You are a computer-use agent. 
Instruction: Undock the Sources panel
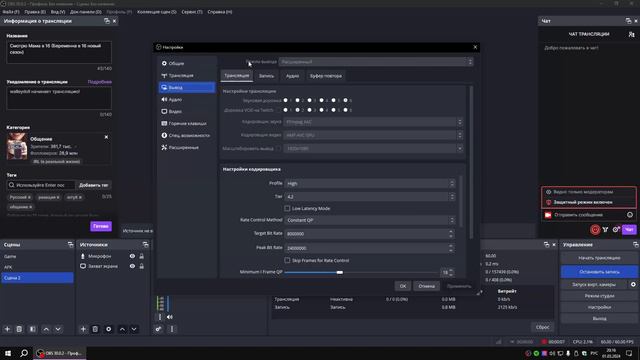(146, 244)
